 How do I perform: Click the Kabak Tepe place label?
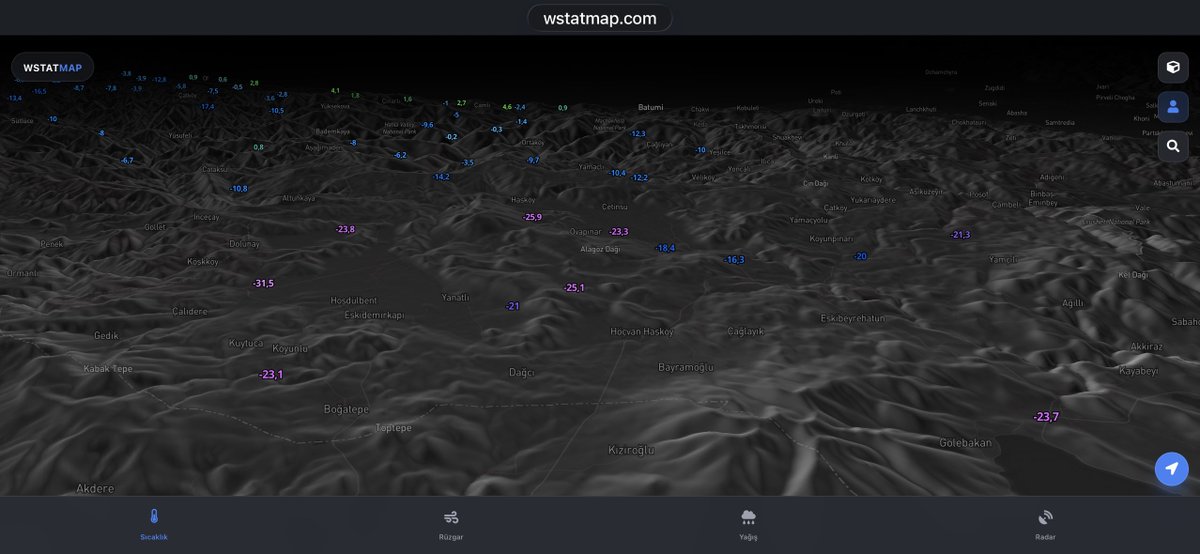tap(108, 369)
